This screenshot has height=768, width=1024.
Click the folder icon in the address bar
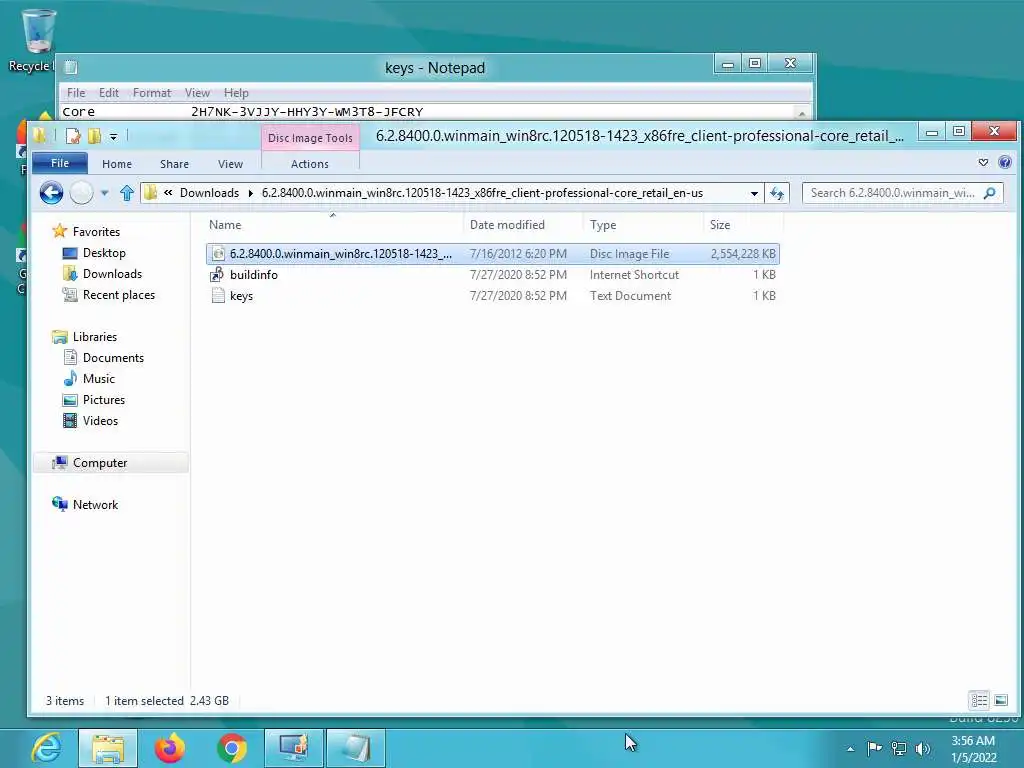click(x=151, y=193)
